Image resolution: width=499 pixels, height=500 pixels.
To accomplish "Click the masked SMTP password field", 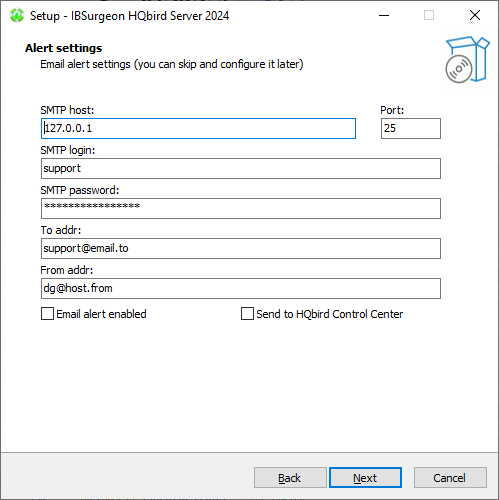I will click(241, 208).
